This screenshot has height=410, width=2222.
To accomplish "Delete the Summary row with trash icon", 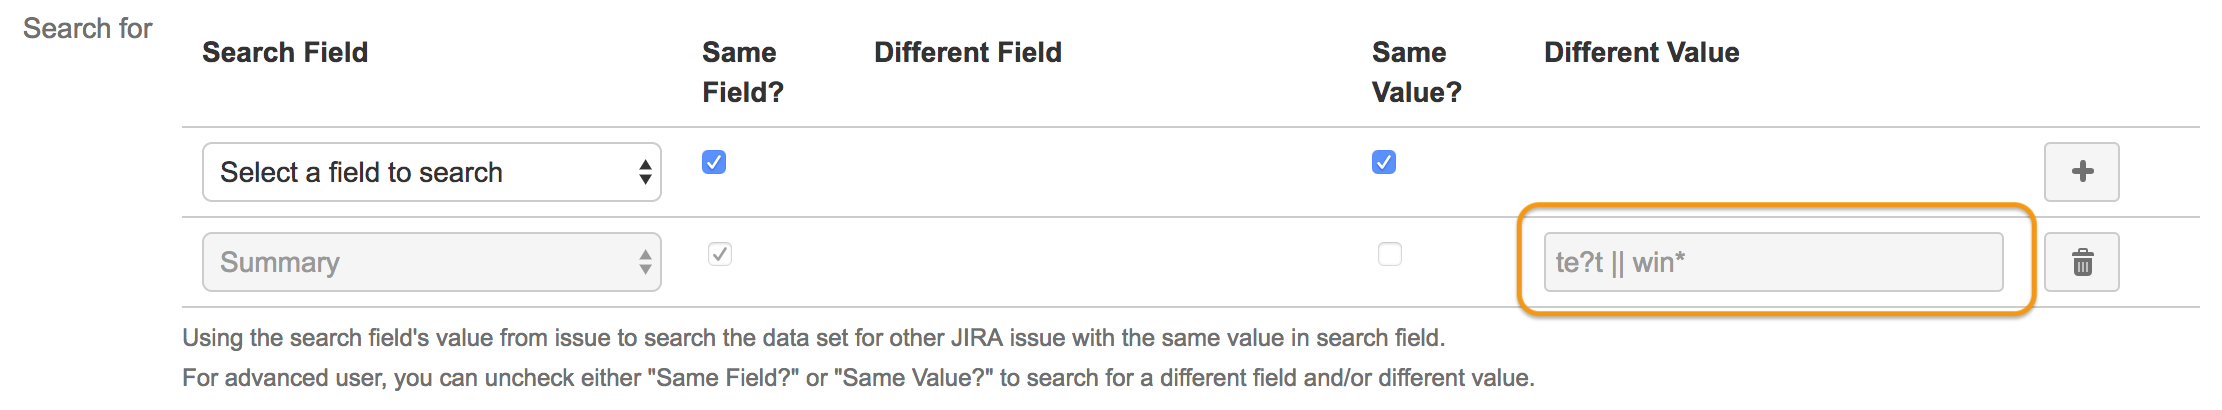I will [2081, 262].
